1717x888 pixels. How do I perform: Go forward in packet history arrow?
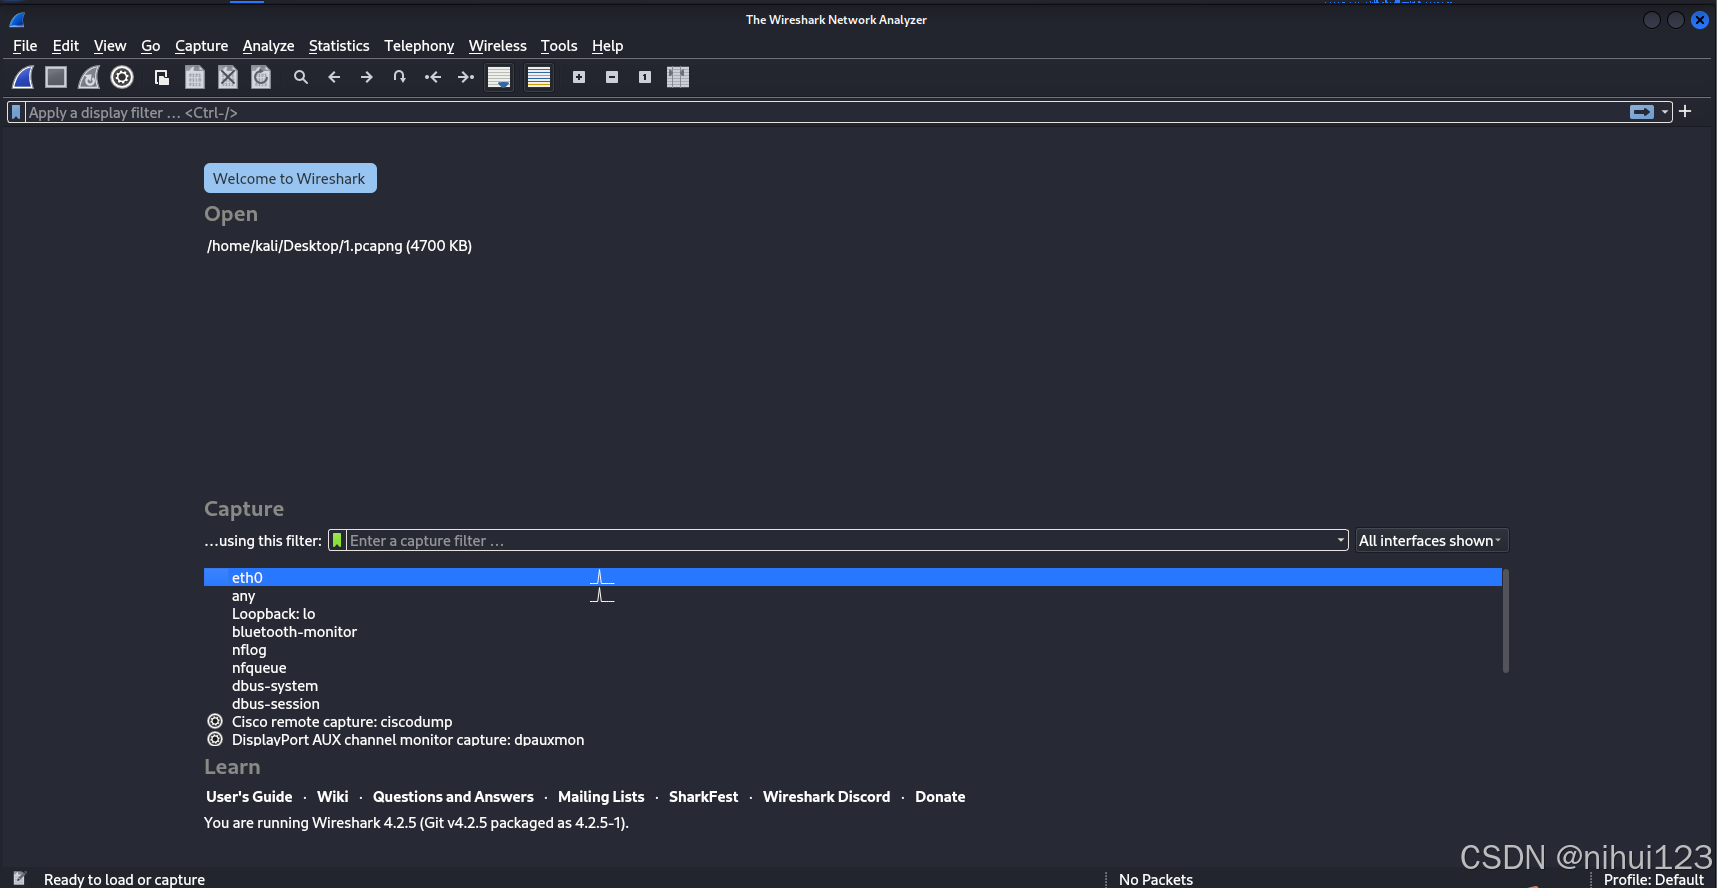(367, 77)
